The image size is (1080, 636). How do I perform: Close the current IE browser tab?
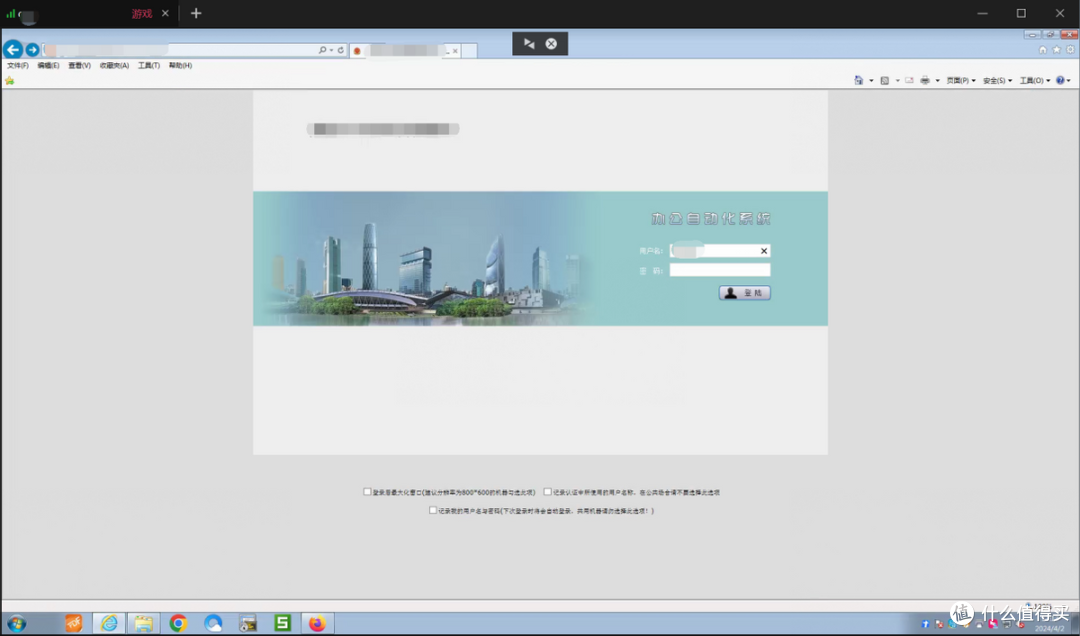(x=455, y=51)
